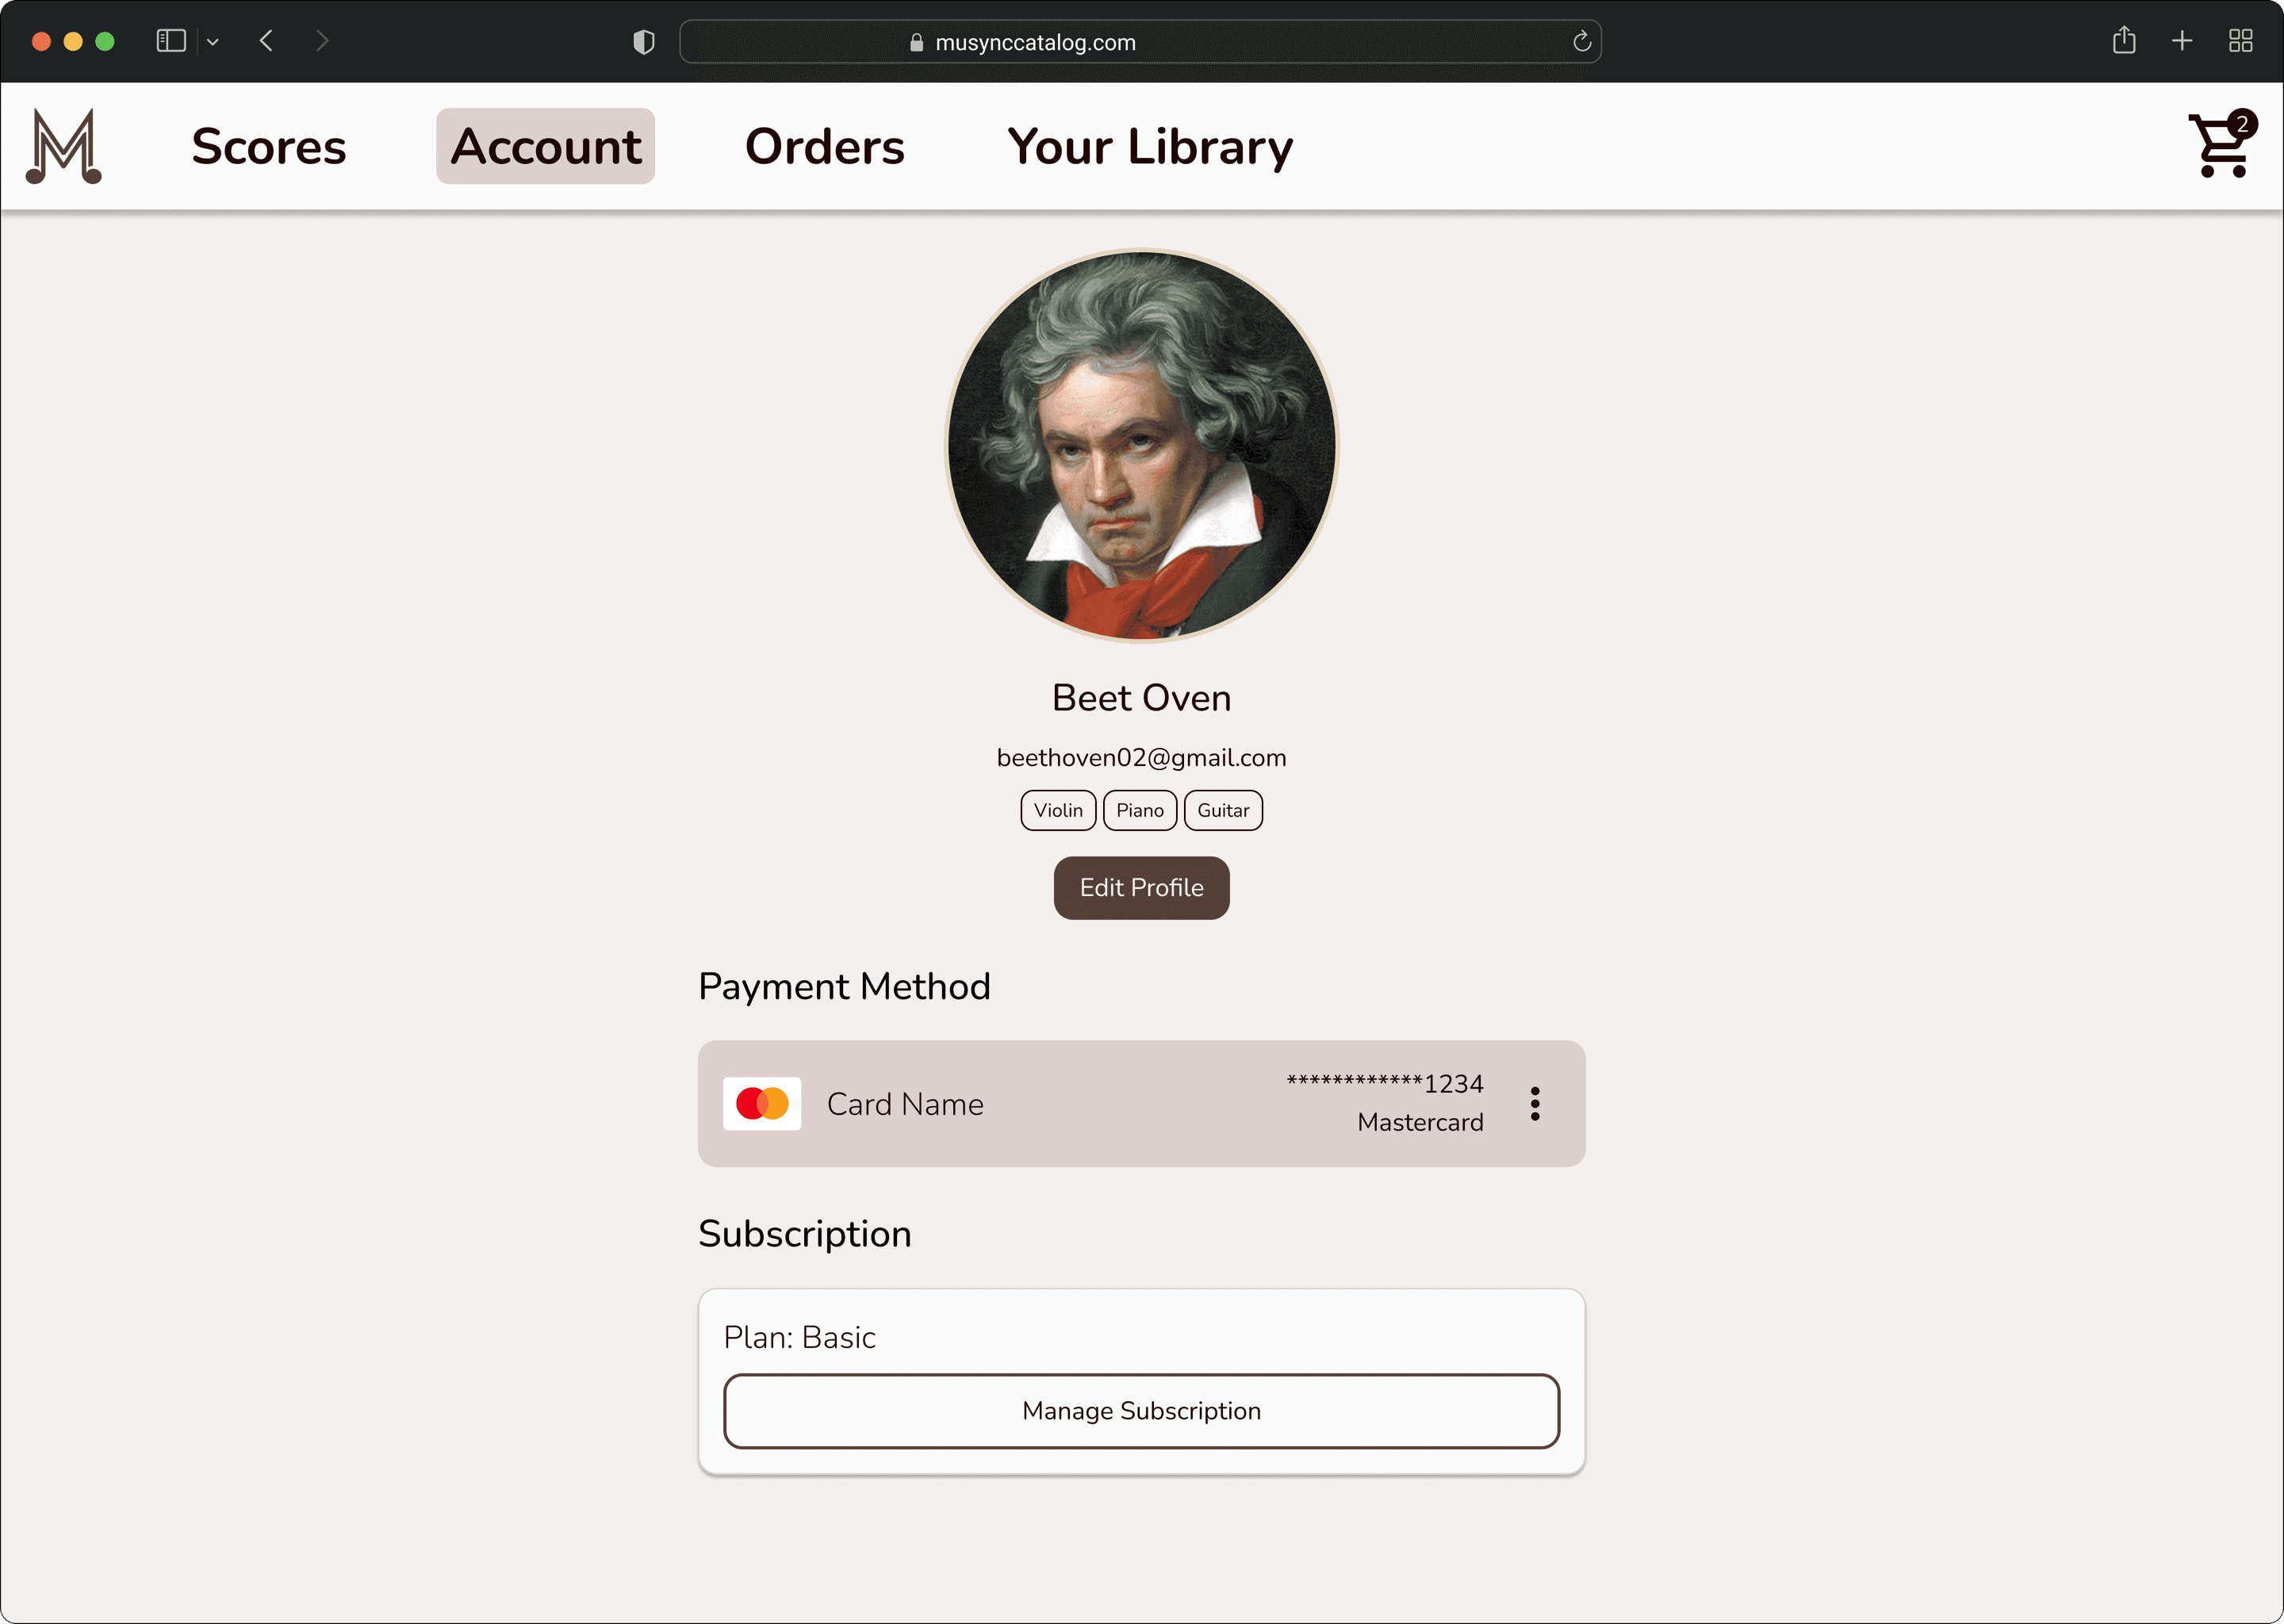Image resolution: width=2284 pixels, height=1624 pixels.
Task: Select the Guitar tag
Action: [1223, 810]
